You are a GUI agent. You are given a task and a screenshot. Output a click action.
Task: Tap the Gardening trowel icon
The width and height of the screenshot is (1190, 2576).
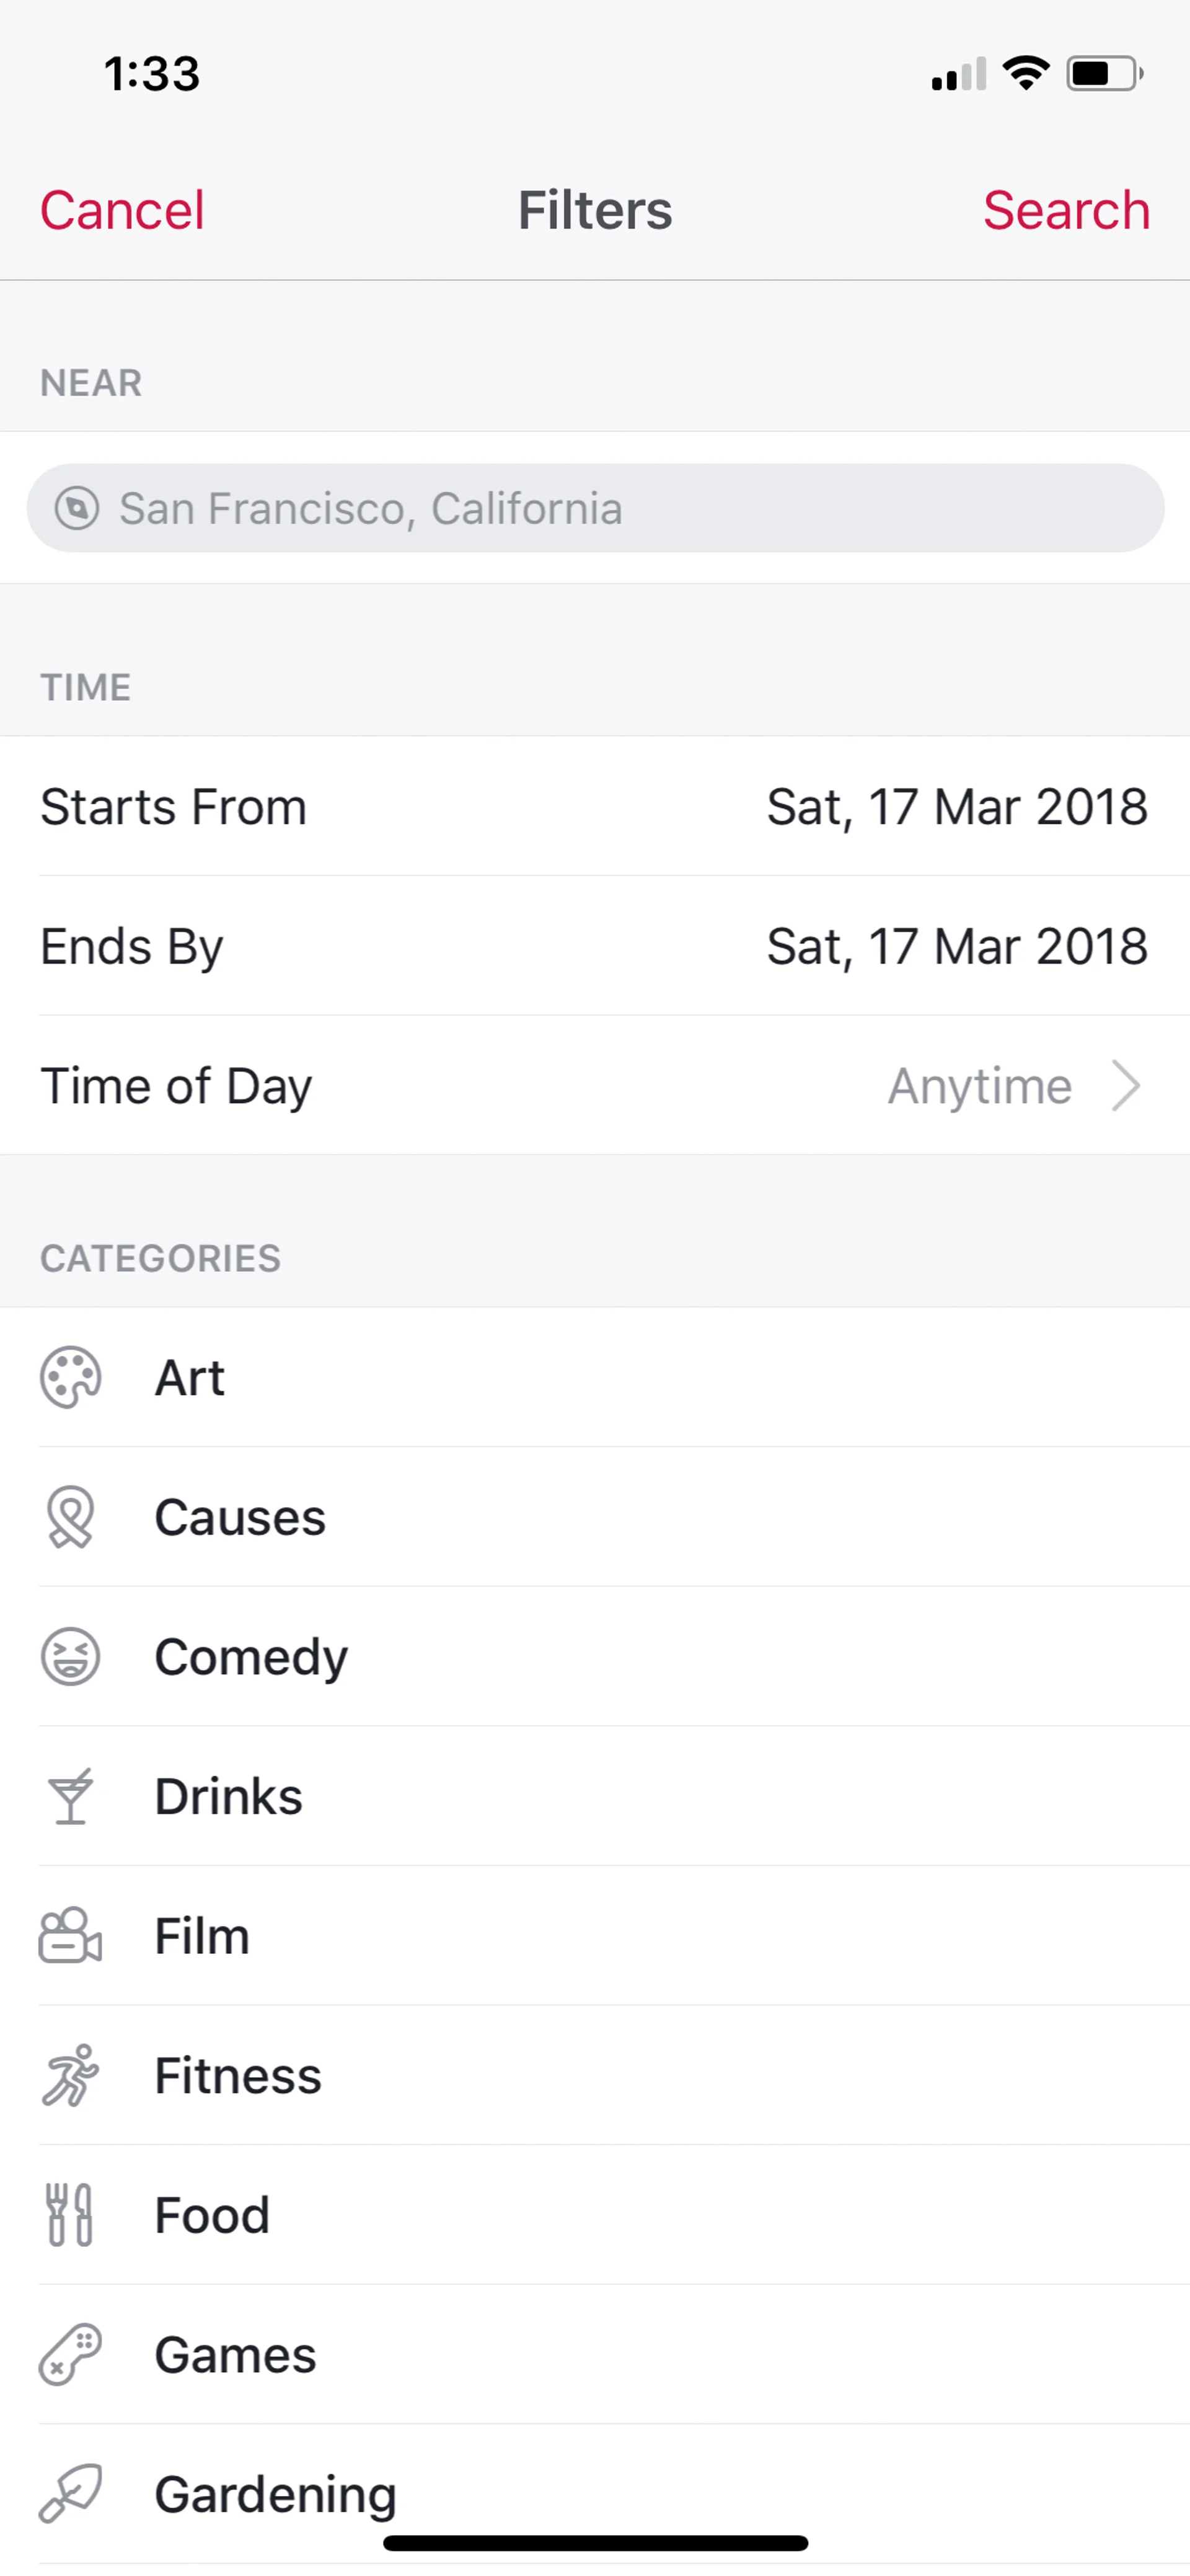tap(70, 2494)
